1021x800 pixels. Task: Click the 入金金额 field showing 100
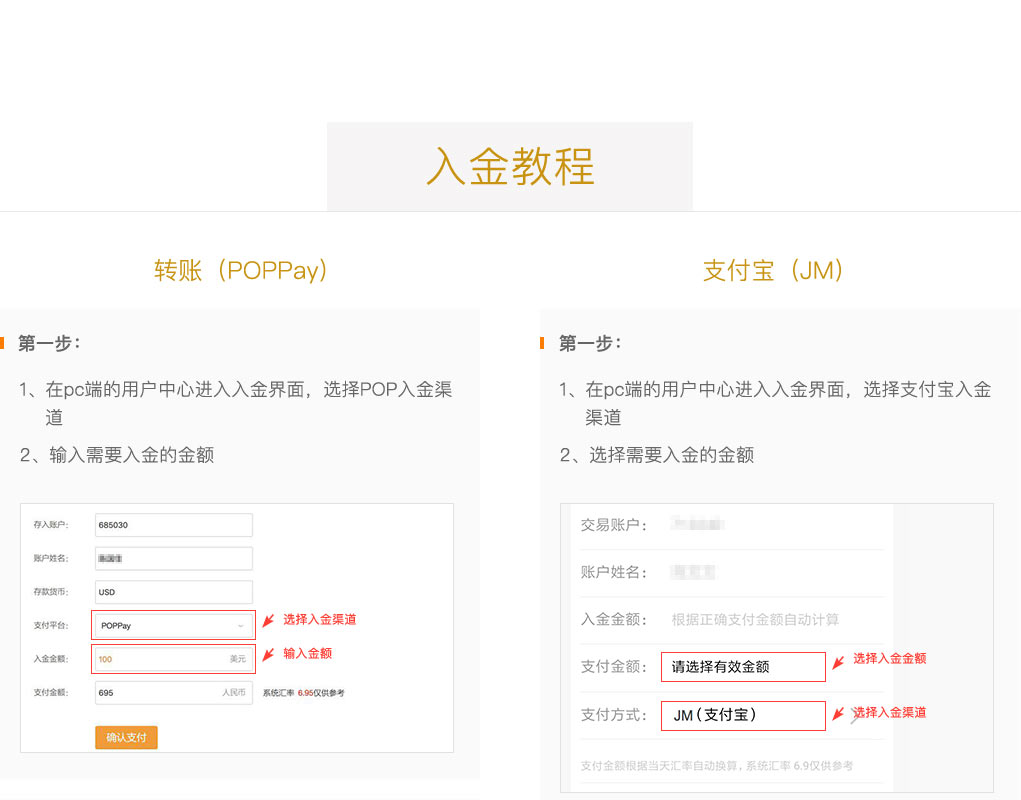coord(172,659)
